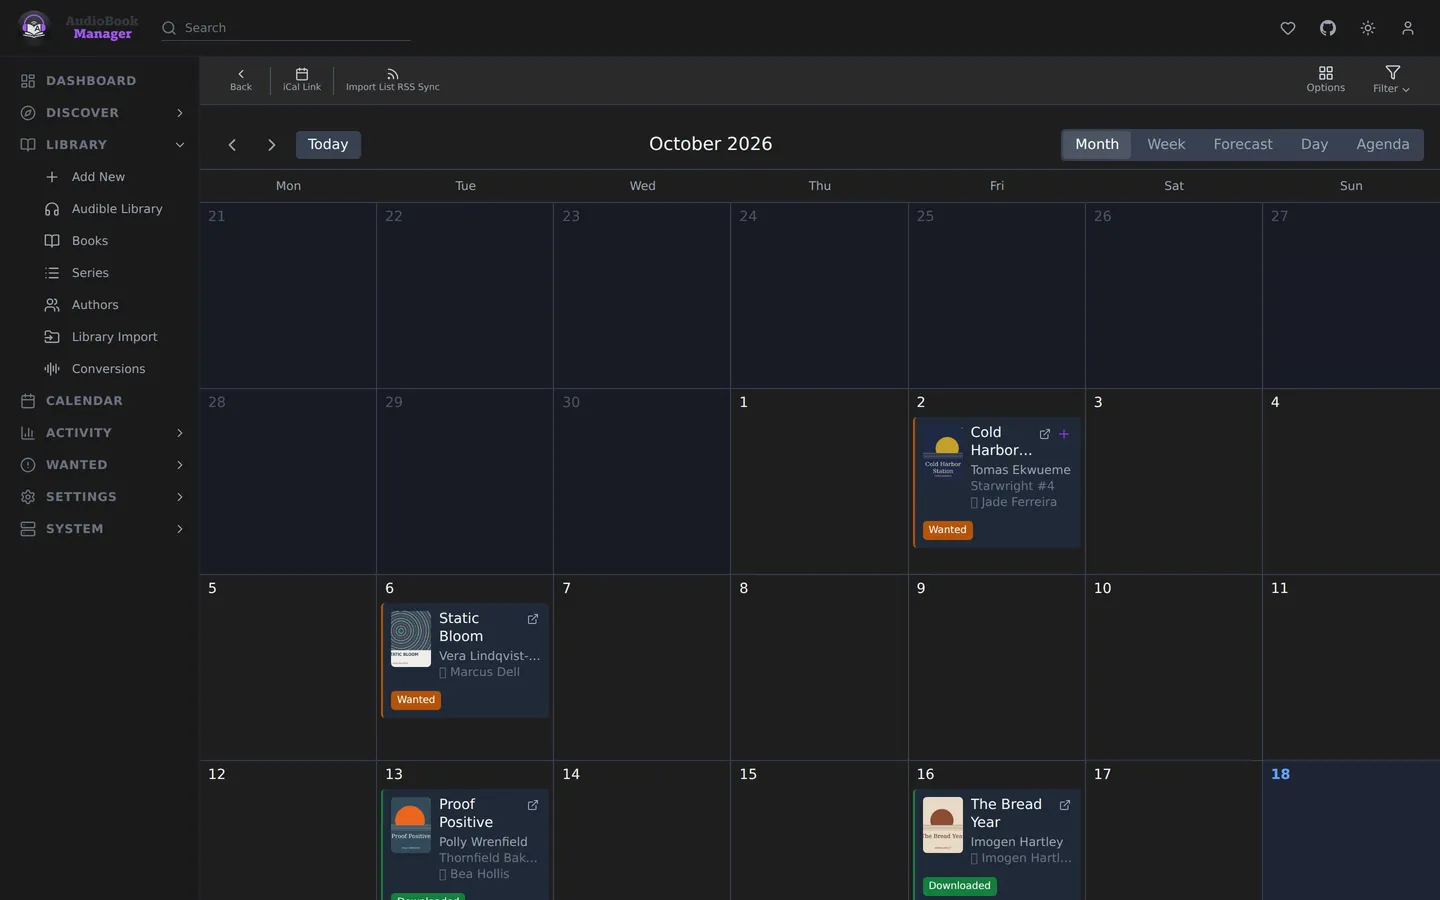The height and width of the screenshot is (900, 1440).
Task: Toggle light/dark theme sun icon
Action: [1368, 28]
